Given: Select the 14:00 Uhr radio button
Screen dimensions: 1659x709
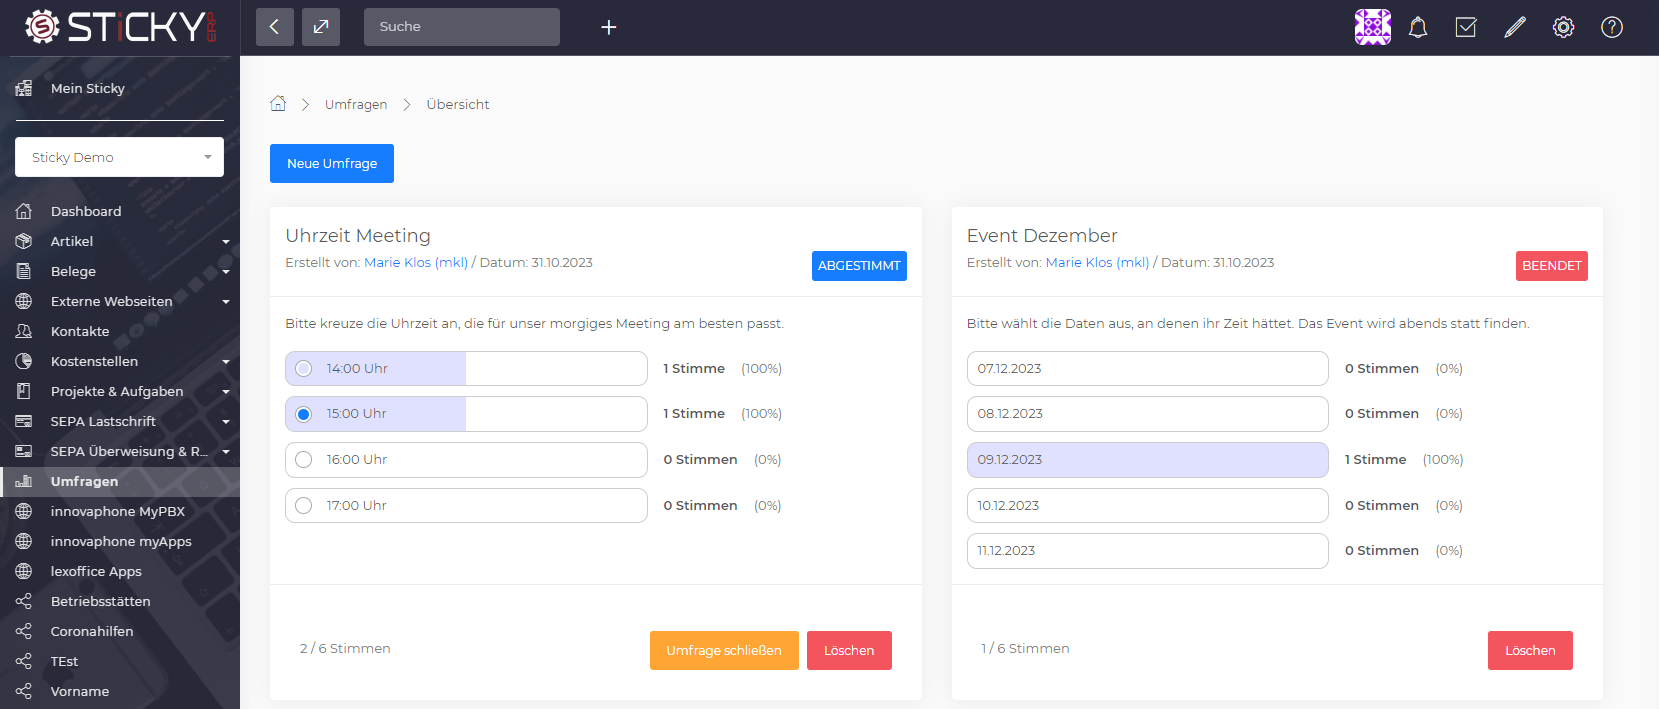Looking at the screenshot, I should click(x=304, y=368).
